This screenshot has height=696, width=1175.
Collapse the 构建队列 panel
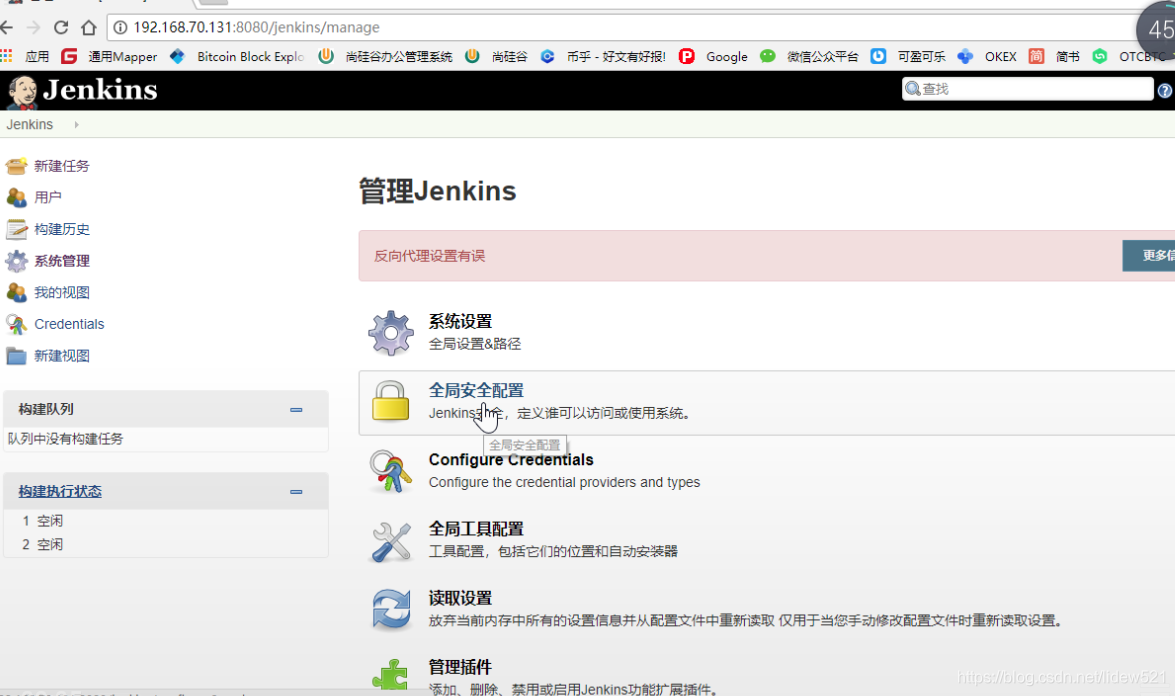pos(296,410)
